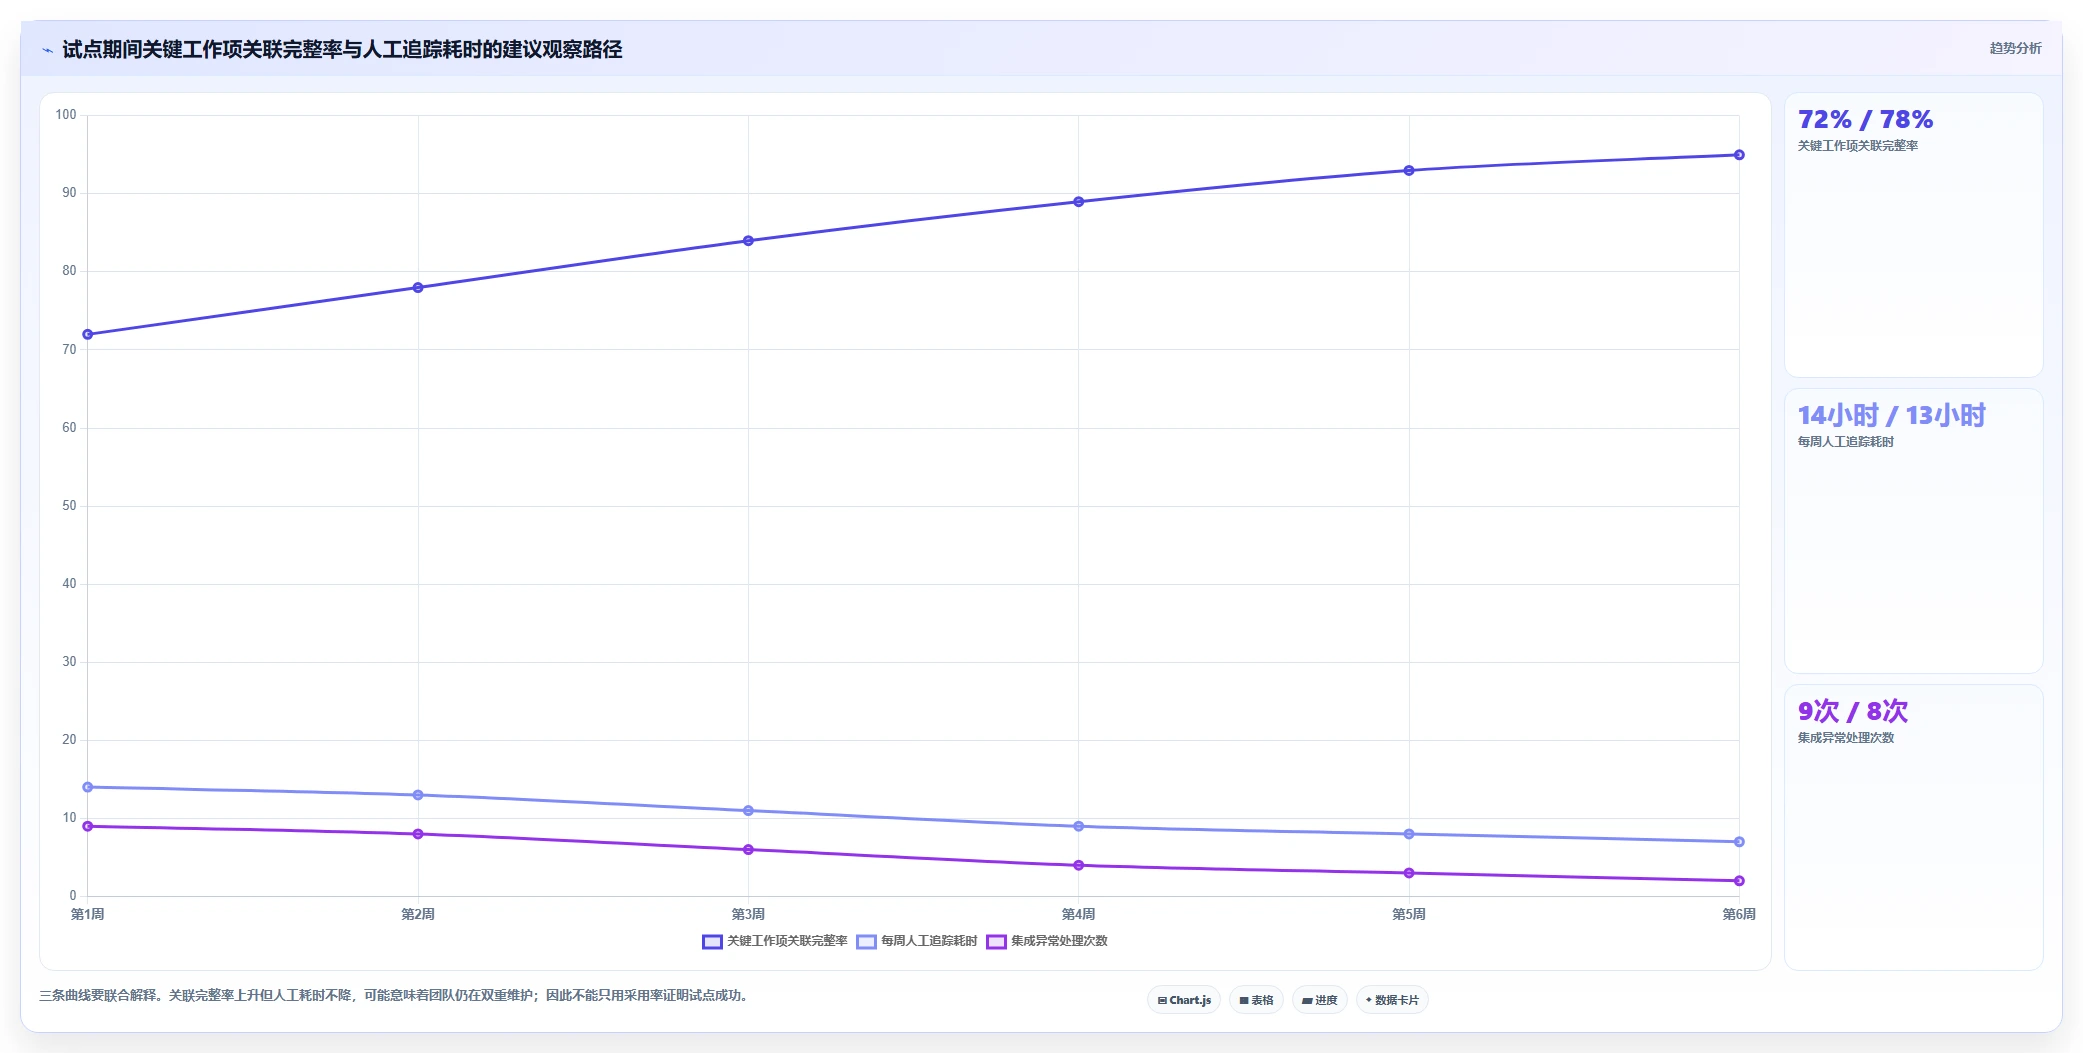
Task: Click the 人工追踪耗时 point at 第2周
Action: 418,795
